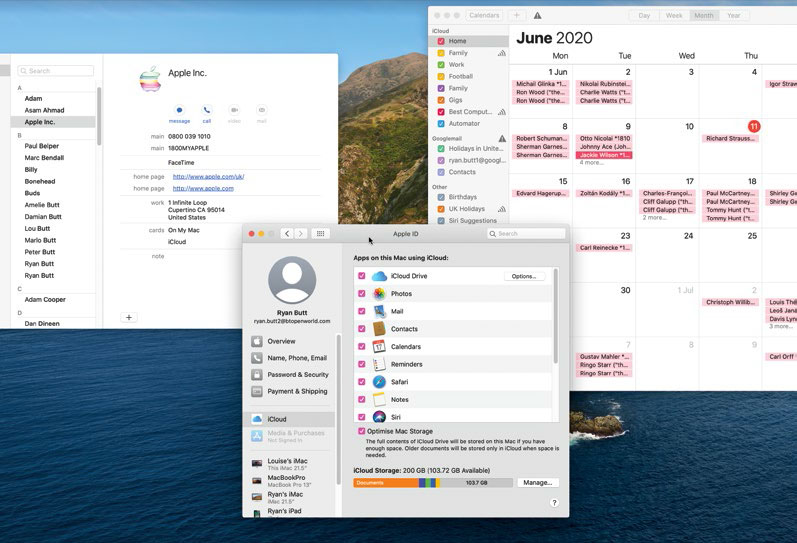
Task: Toggle the Automator calendar checkbox
Action: point(441,124)
